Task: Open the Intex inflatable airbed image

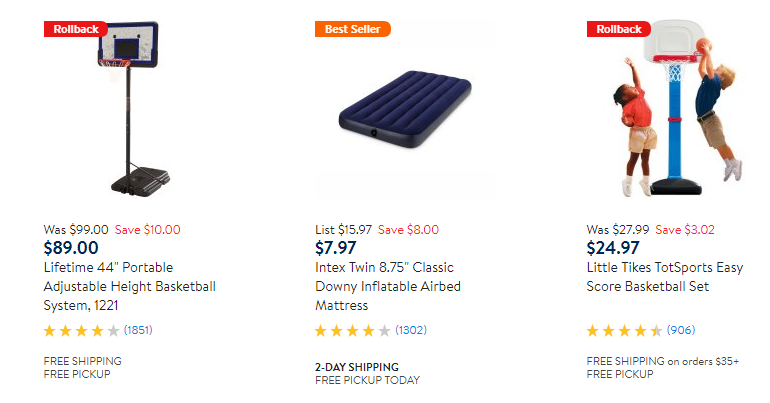Action: (403, 112)
